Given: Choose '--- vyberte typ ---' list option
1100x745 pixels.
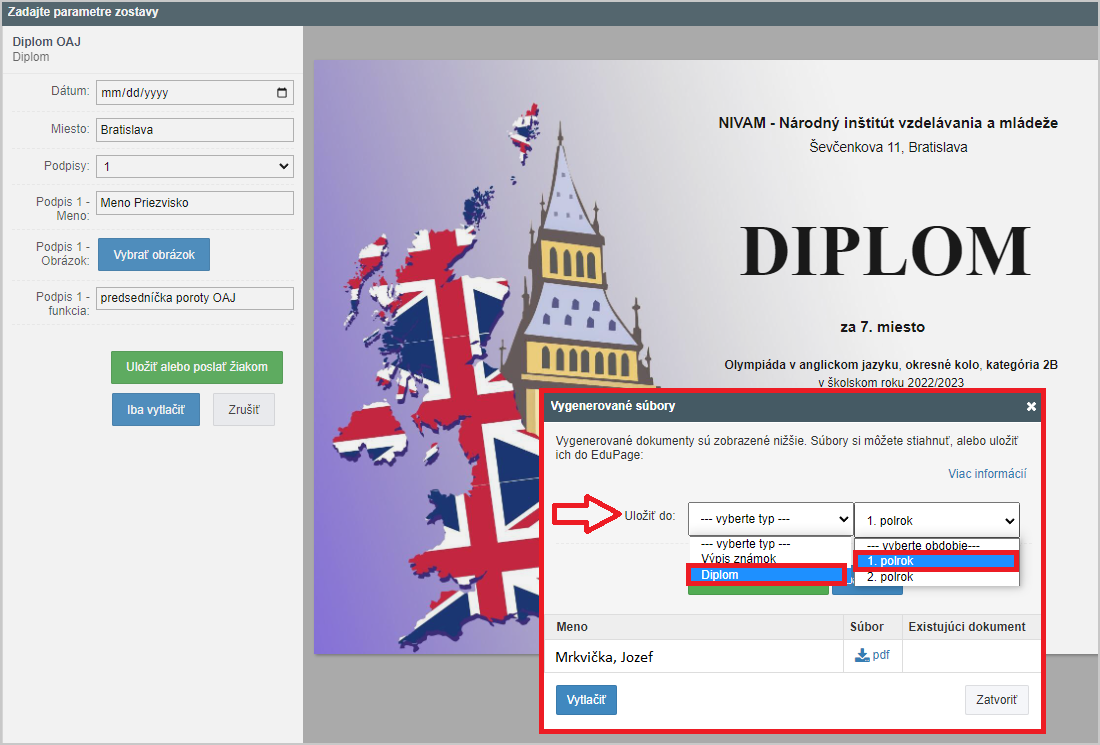Looking at the screenshot, I should click(745, 544).
